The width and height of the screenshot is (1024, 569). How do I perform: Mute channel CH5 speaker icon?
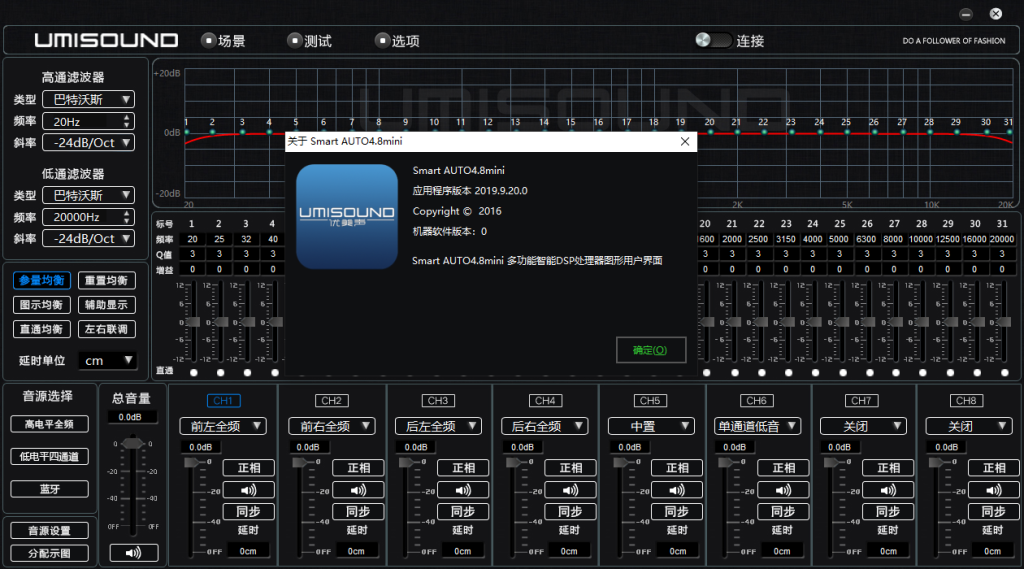point(677,490)
